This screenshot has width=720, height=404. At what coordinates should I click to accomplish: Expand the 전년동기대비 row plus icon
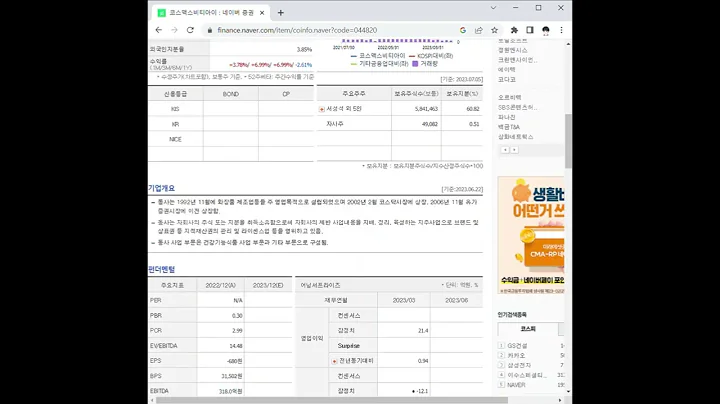(x=334, y=361)
